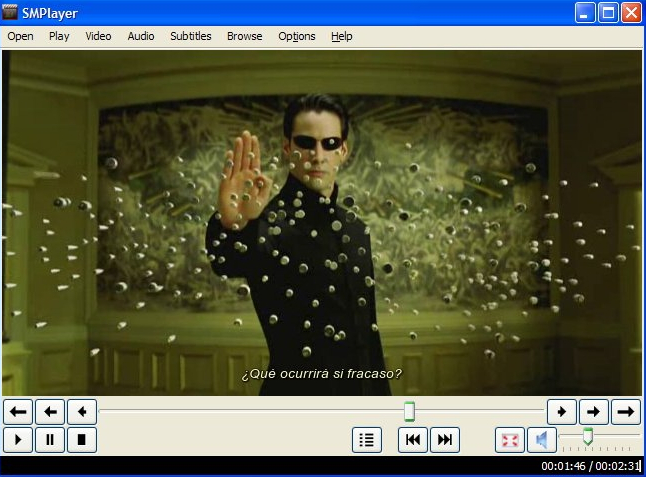The height and width of the screenshot is (477, 647).
Task: Skip forward with the medium forward arrow
Action: 594,411
